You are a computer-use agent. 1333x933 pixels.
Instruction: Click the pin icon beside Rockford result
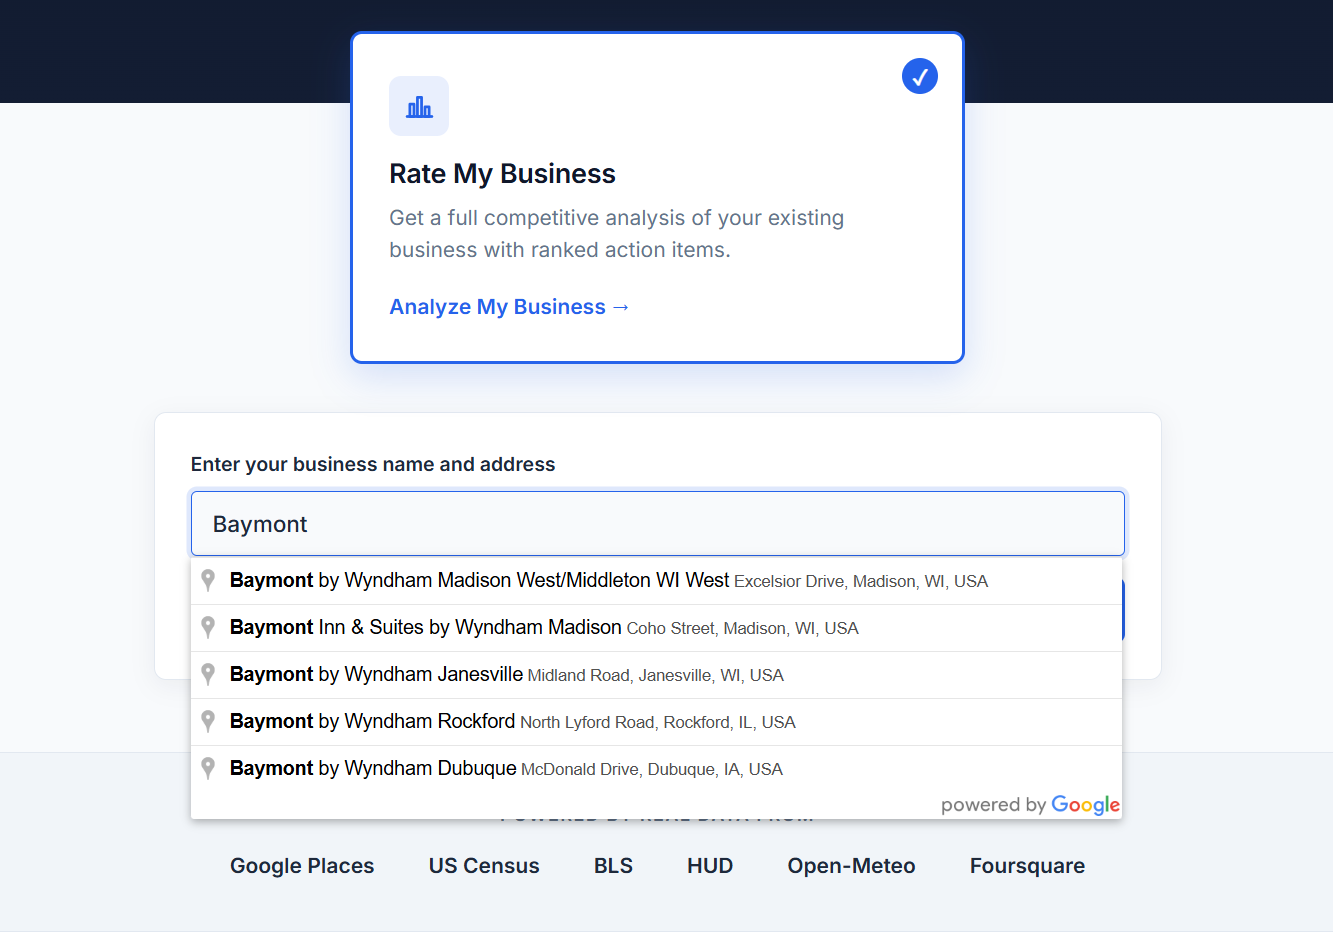point(208,721)
